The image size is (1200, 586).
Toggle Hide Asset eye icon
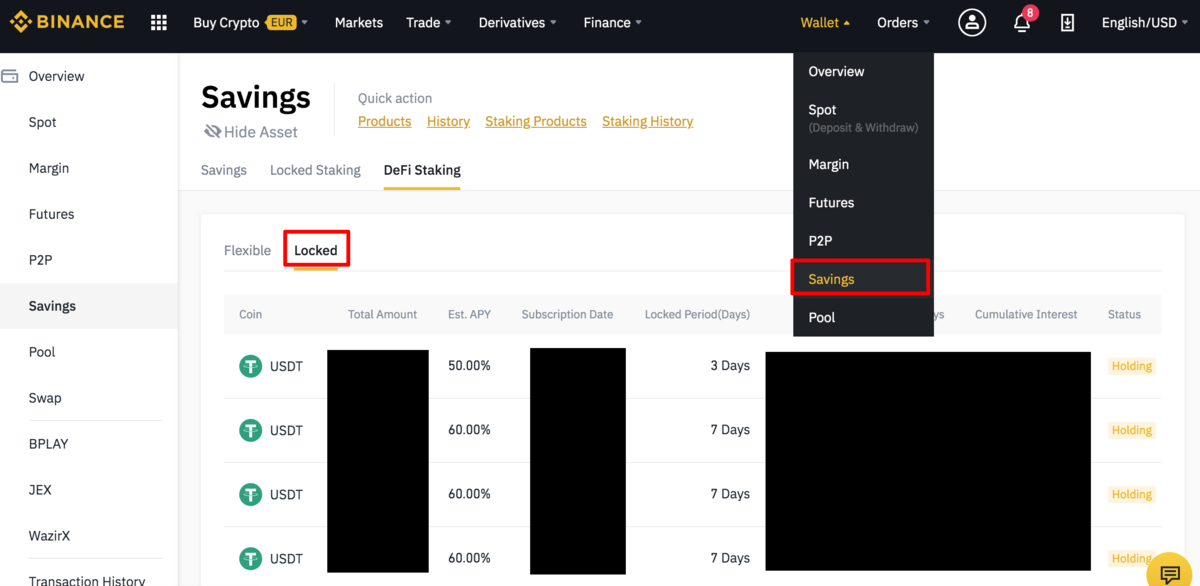(x=212, y=132)
